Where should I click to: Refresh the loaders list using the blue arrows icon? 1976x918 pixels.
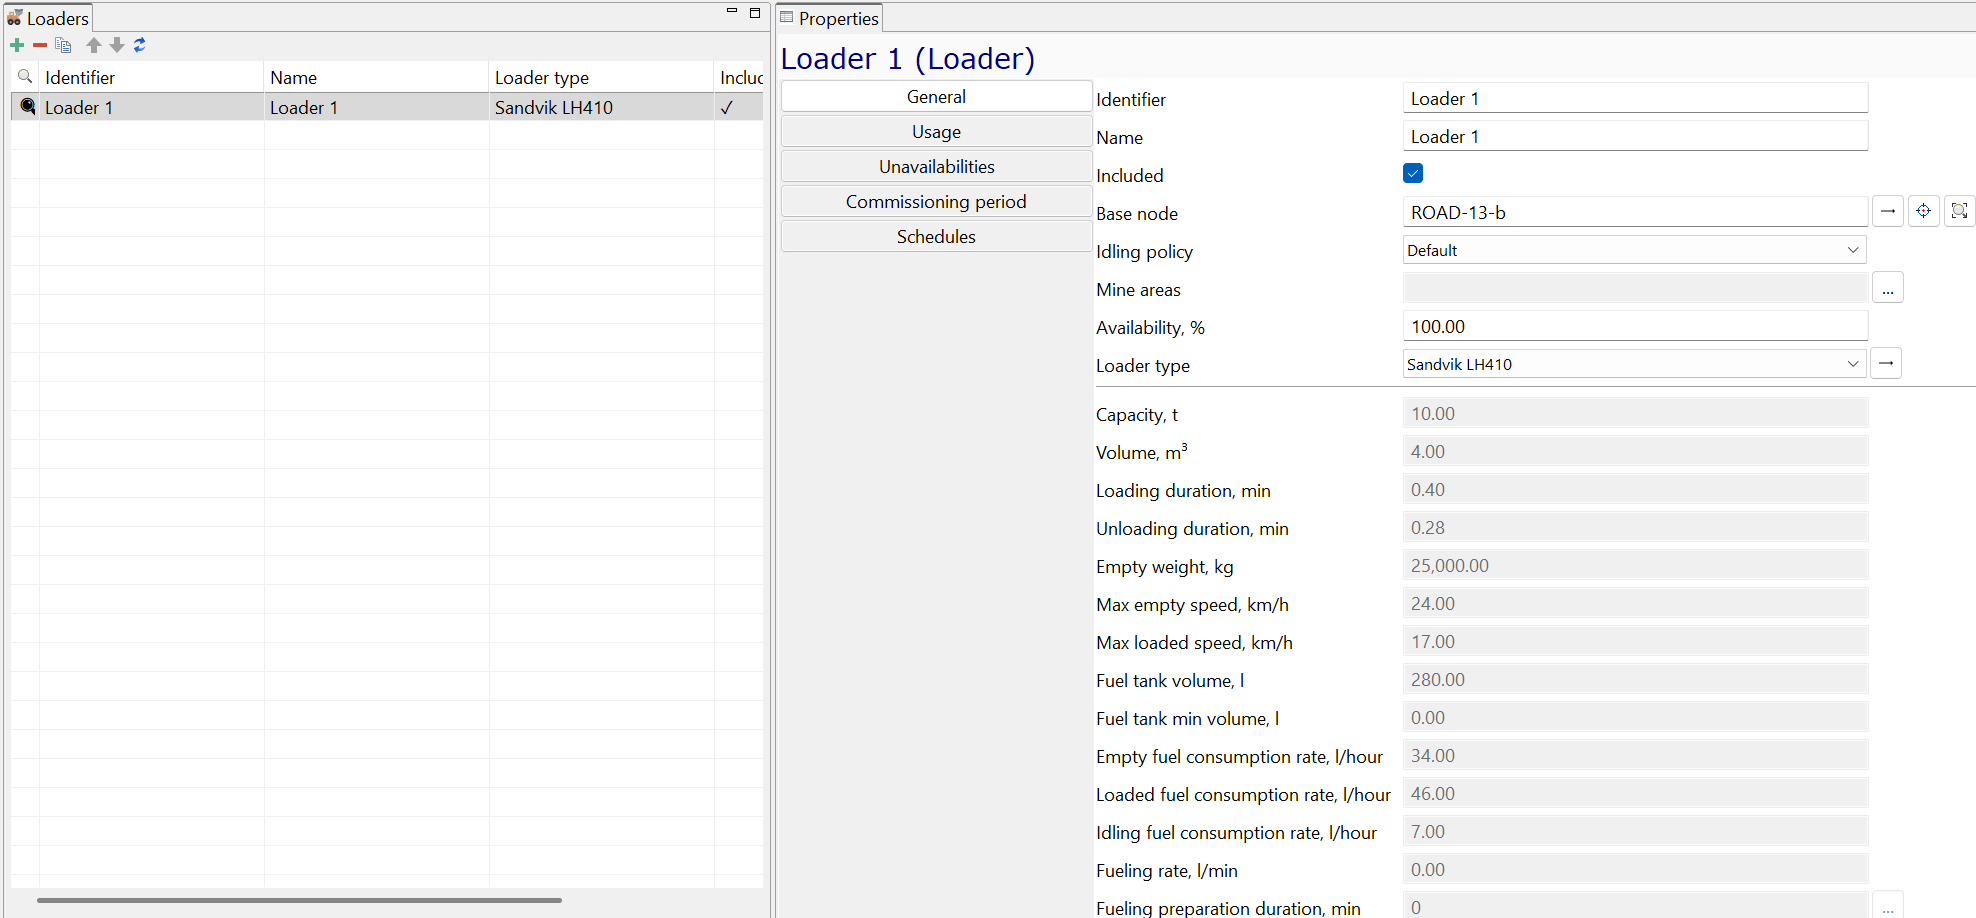(x=140, y=45)
